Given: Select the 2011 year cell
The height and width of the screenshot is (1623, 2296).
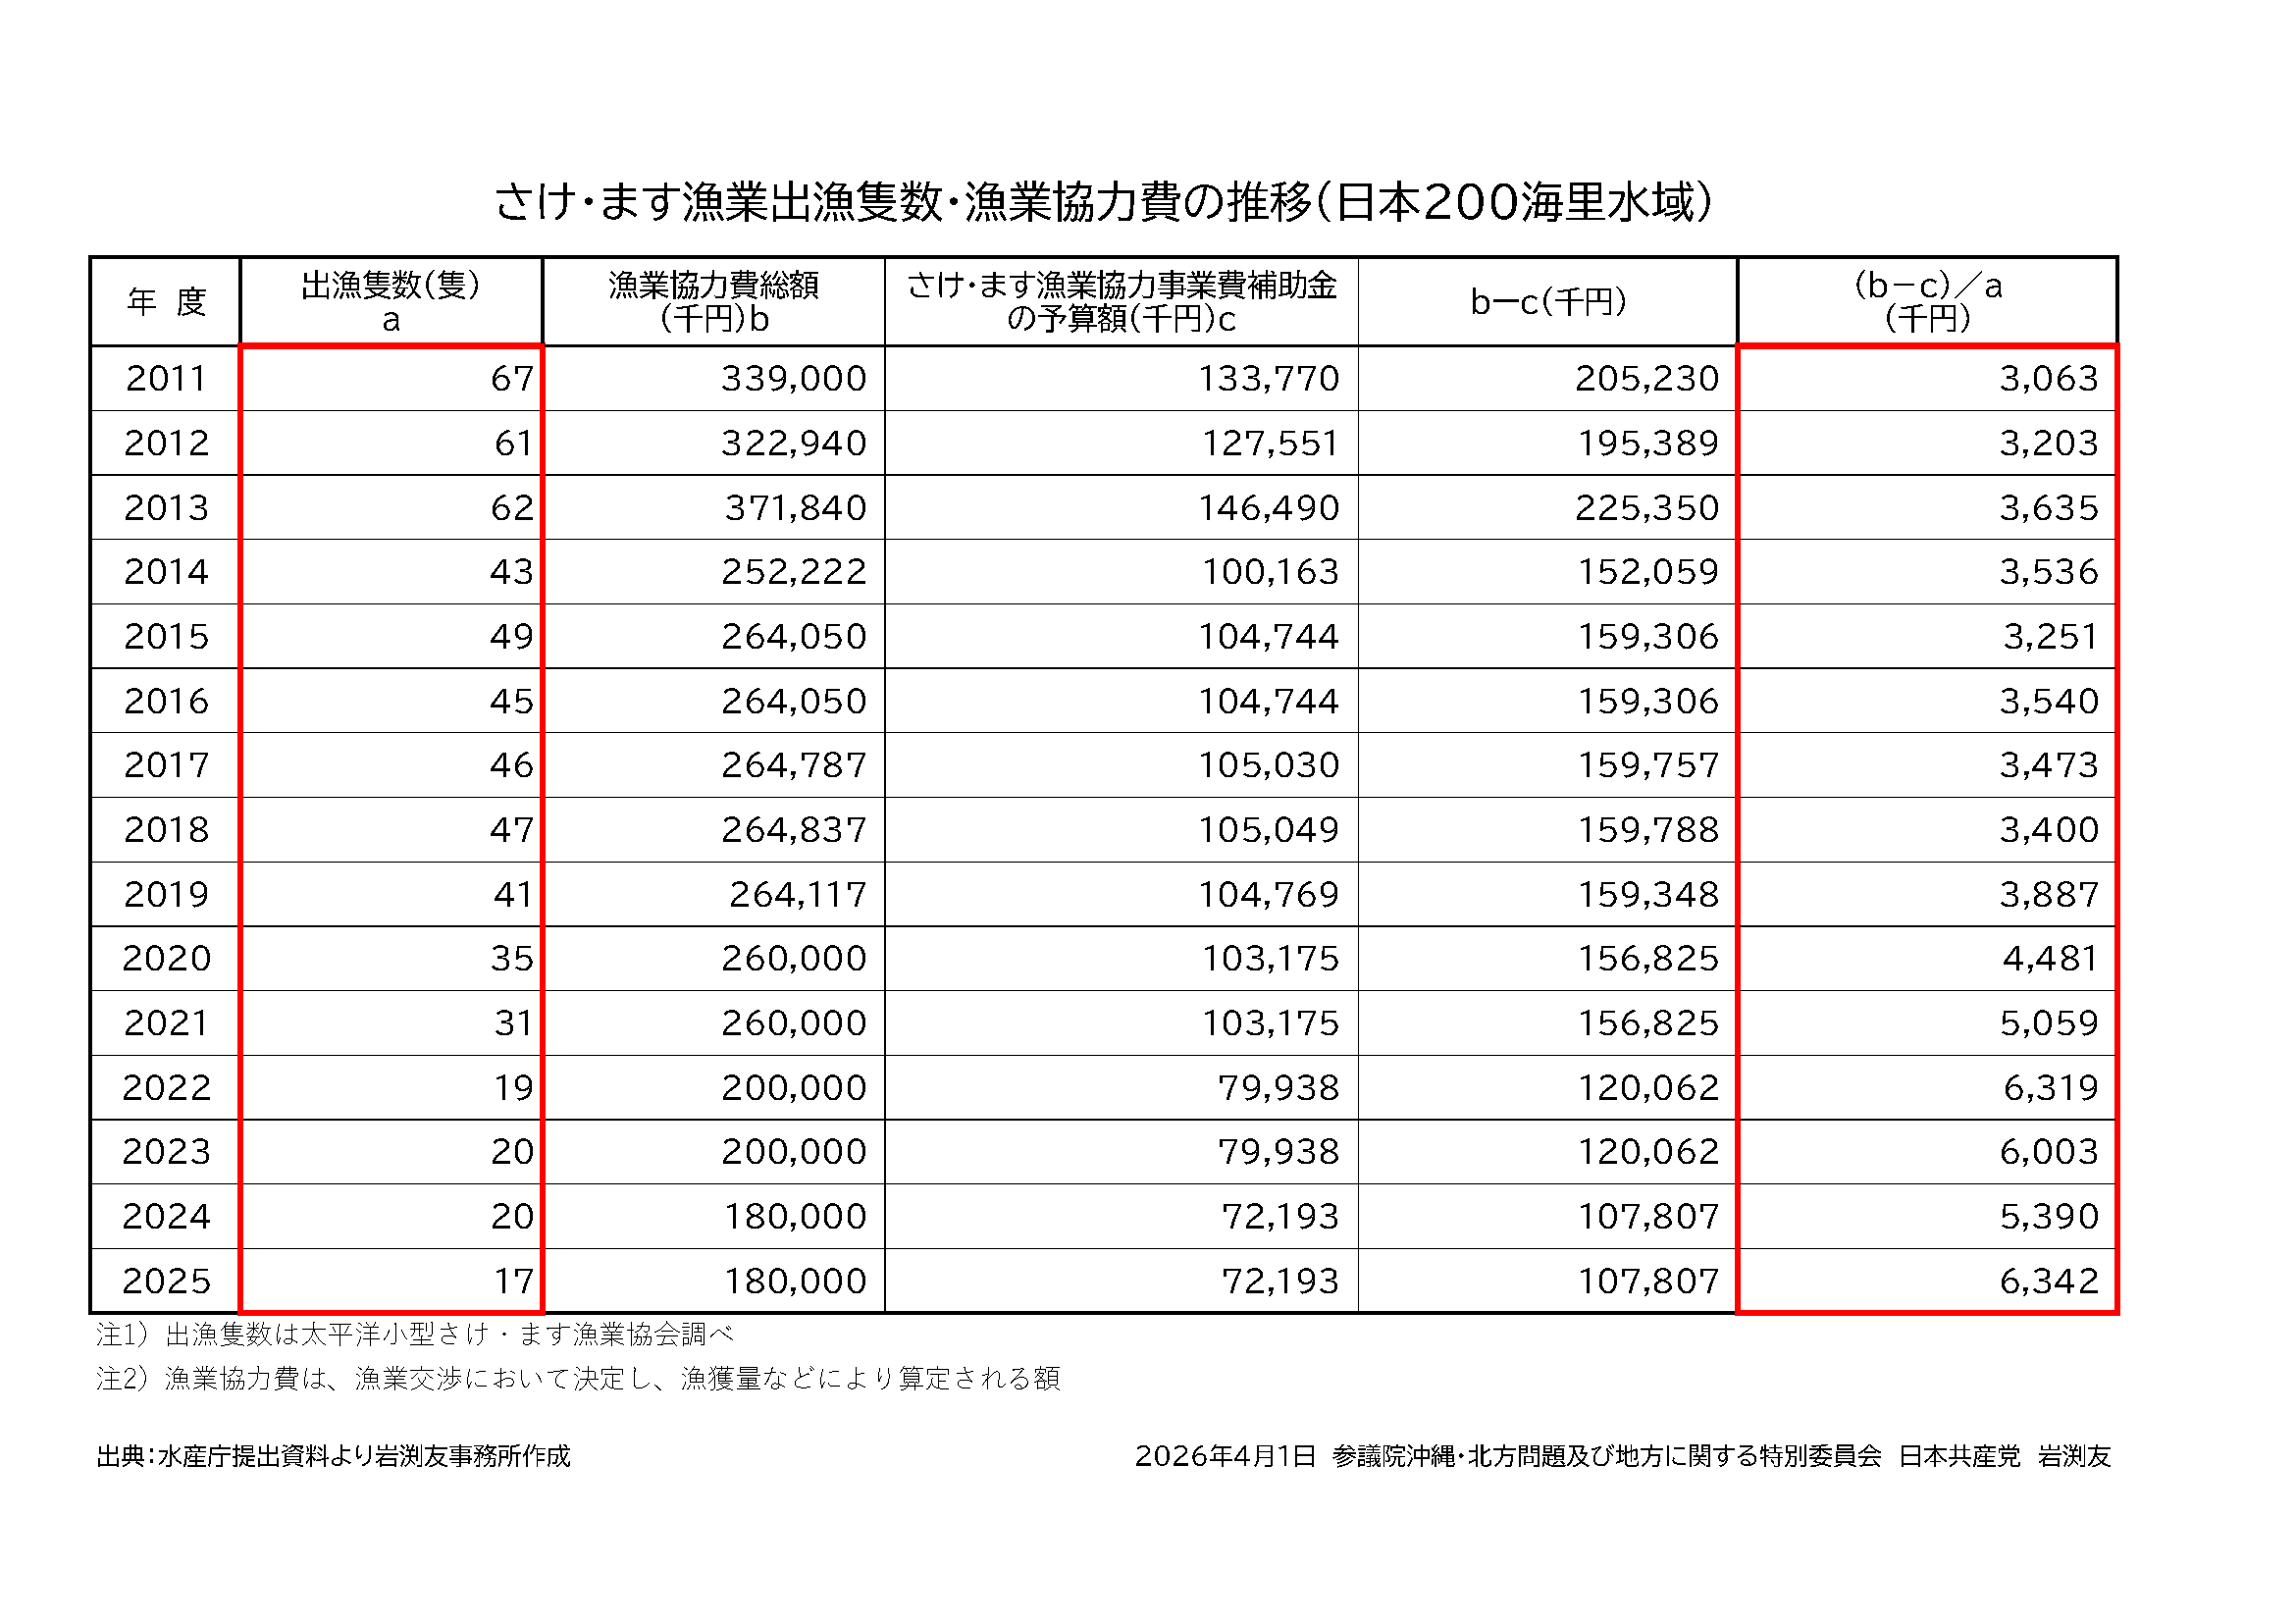Looking at the screenshot, I should (166, 379).
